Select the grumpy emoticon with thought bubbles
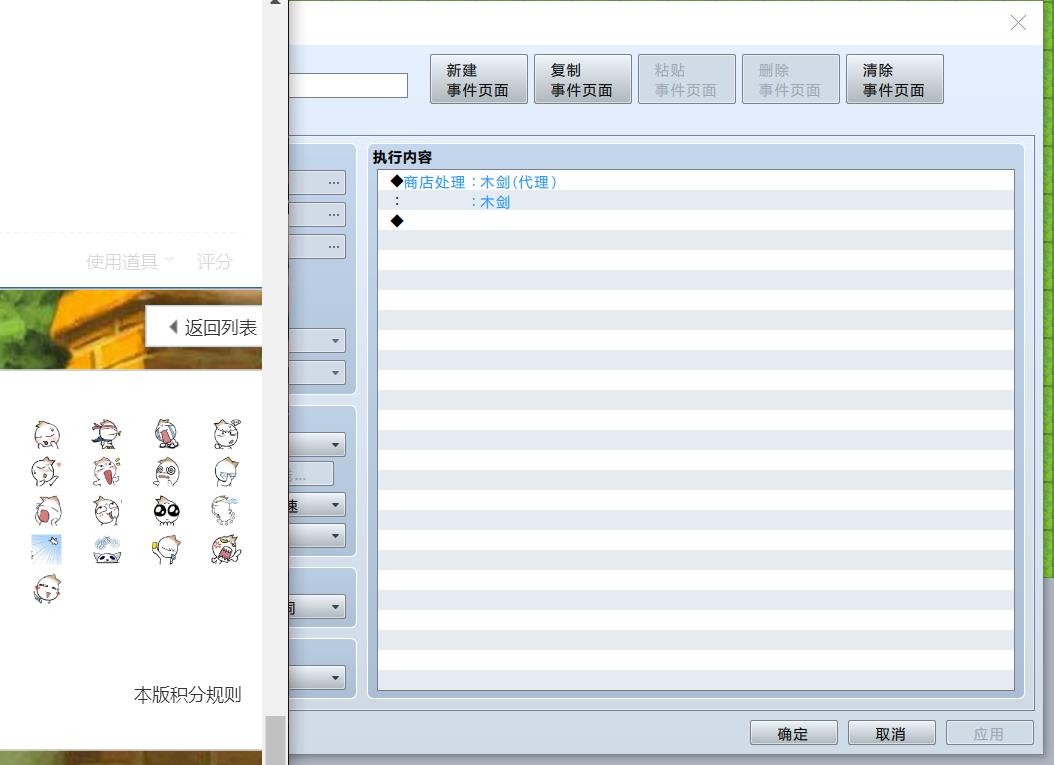The height and width of the screenshot is (765, 1054). point(227,434)
